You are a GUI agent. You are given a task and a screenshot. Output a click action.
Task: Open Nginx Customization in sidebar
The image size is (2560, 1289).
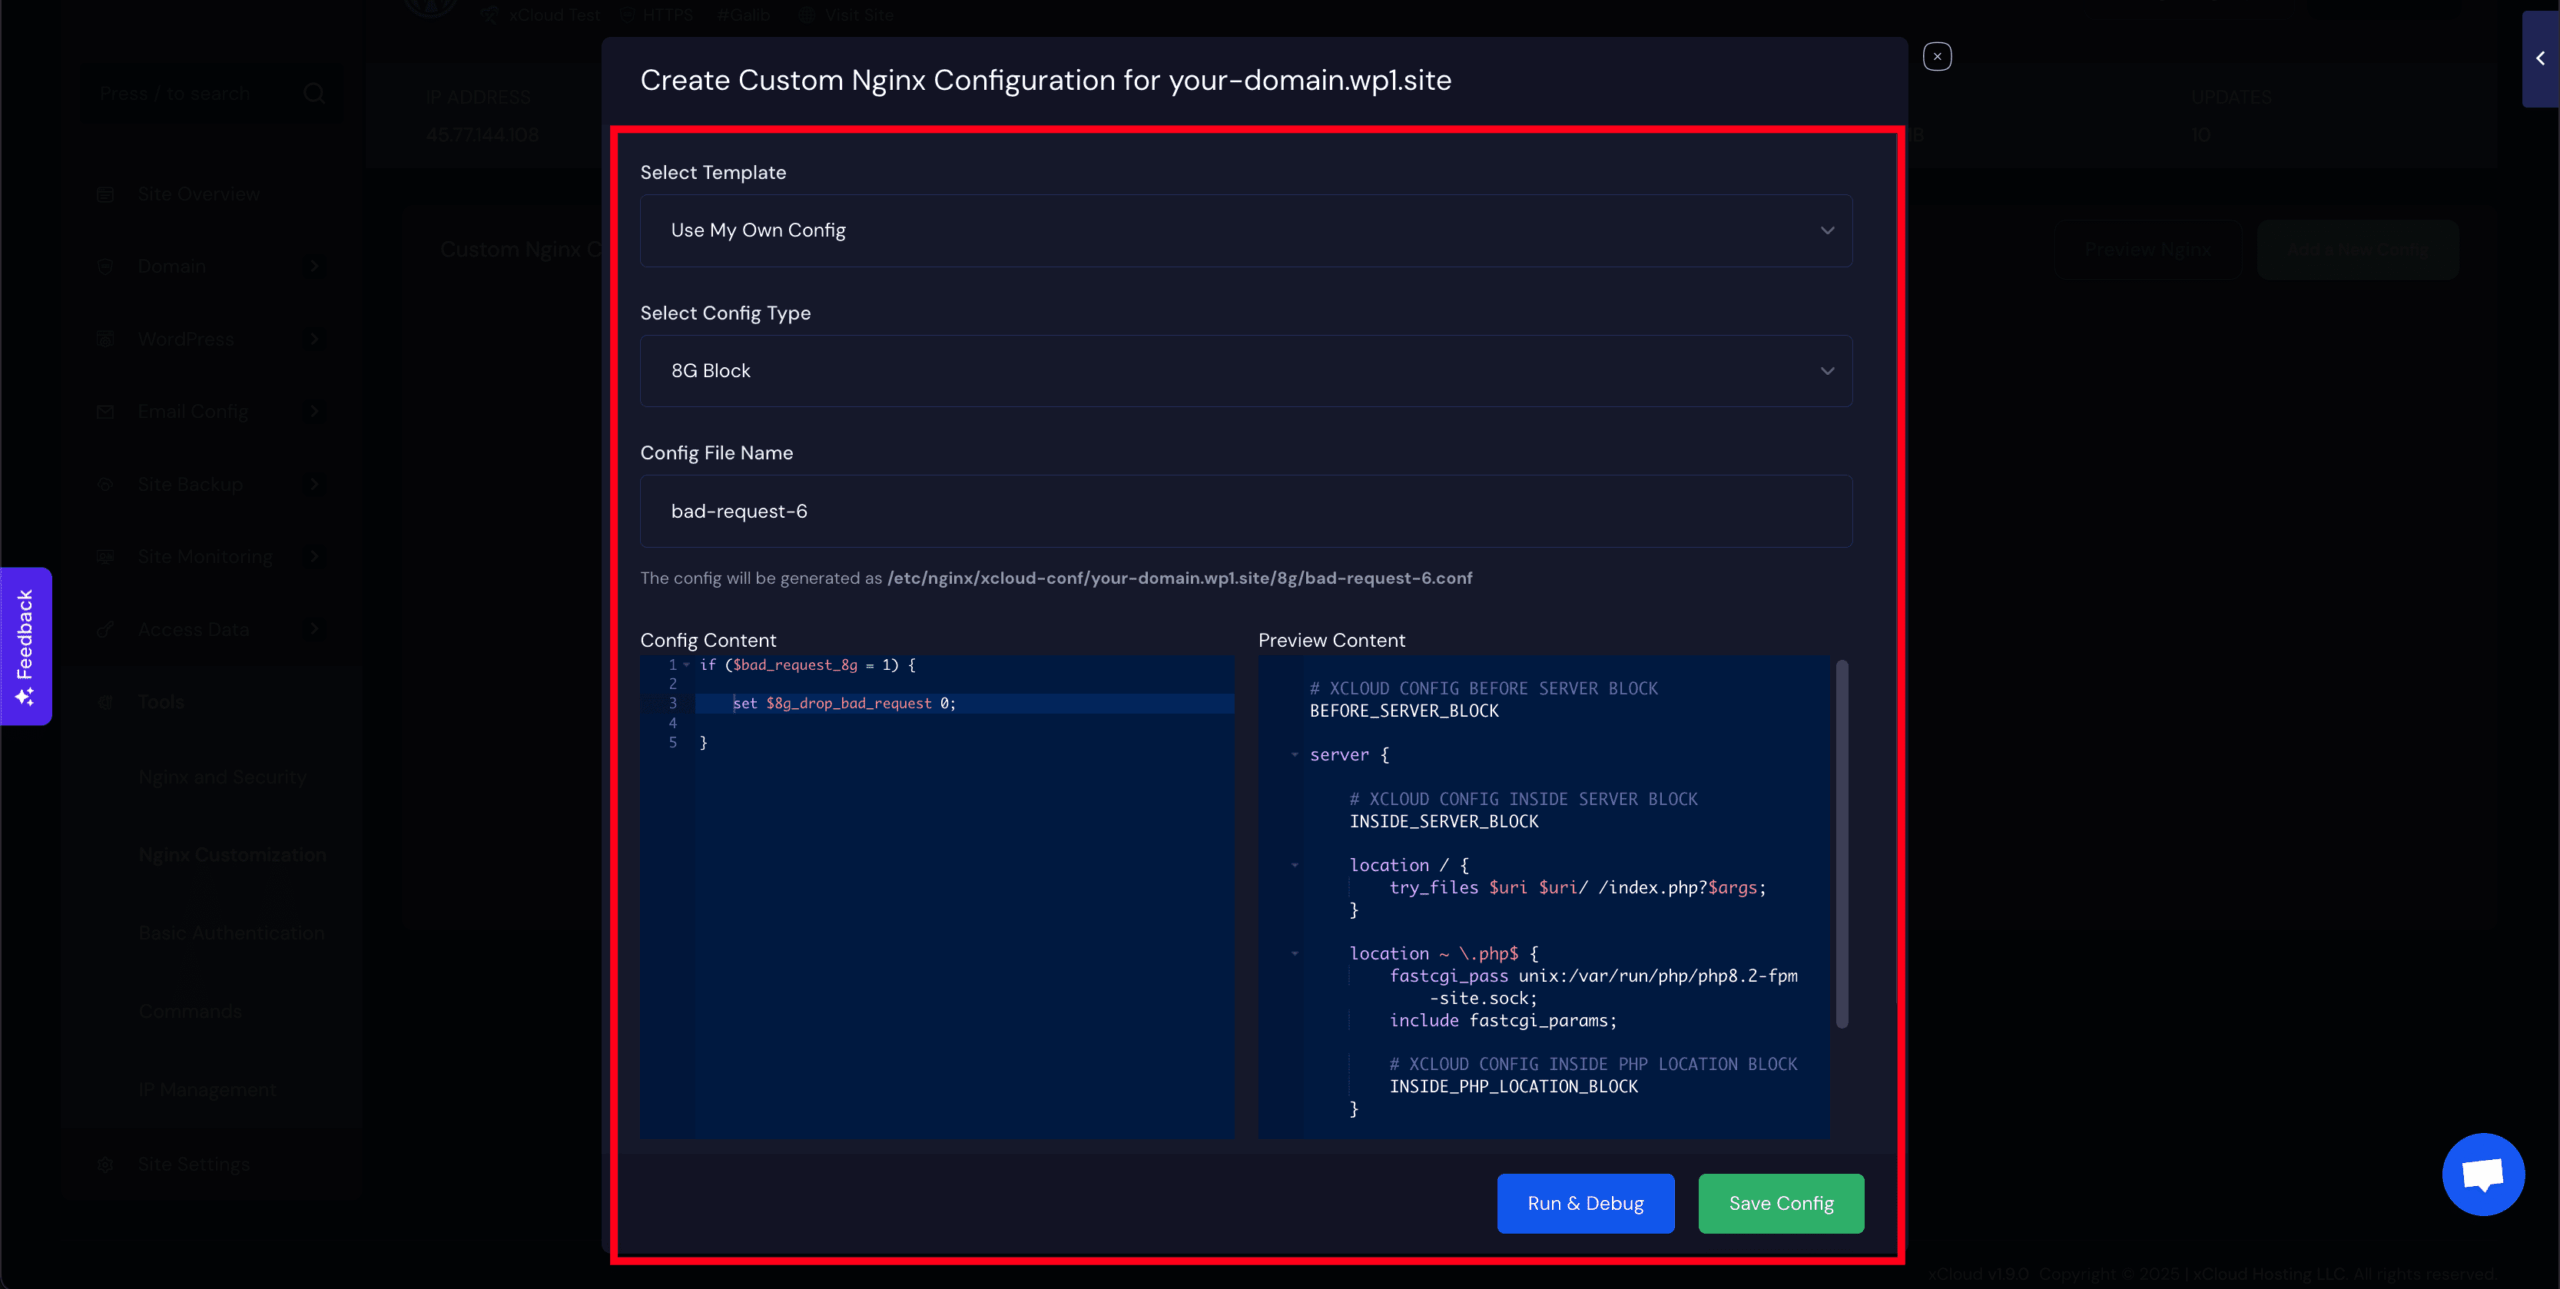(x=232, y=855)
